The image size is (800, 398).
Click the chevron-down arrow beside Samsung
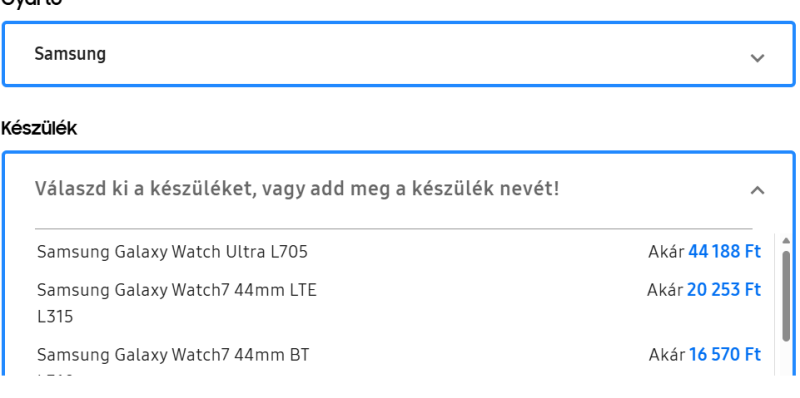(757, 58)
